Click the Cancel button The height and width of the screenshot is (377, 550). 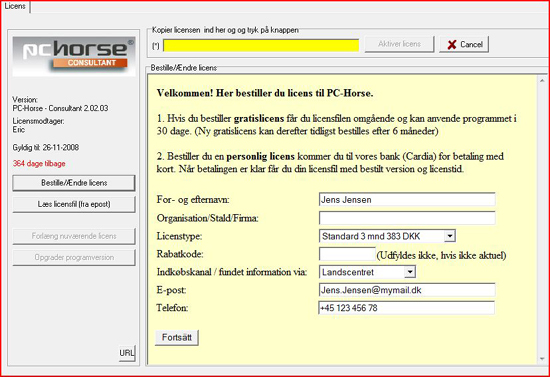click(x=464, y=45)
